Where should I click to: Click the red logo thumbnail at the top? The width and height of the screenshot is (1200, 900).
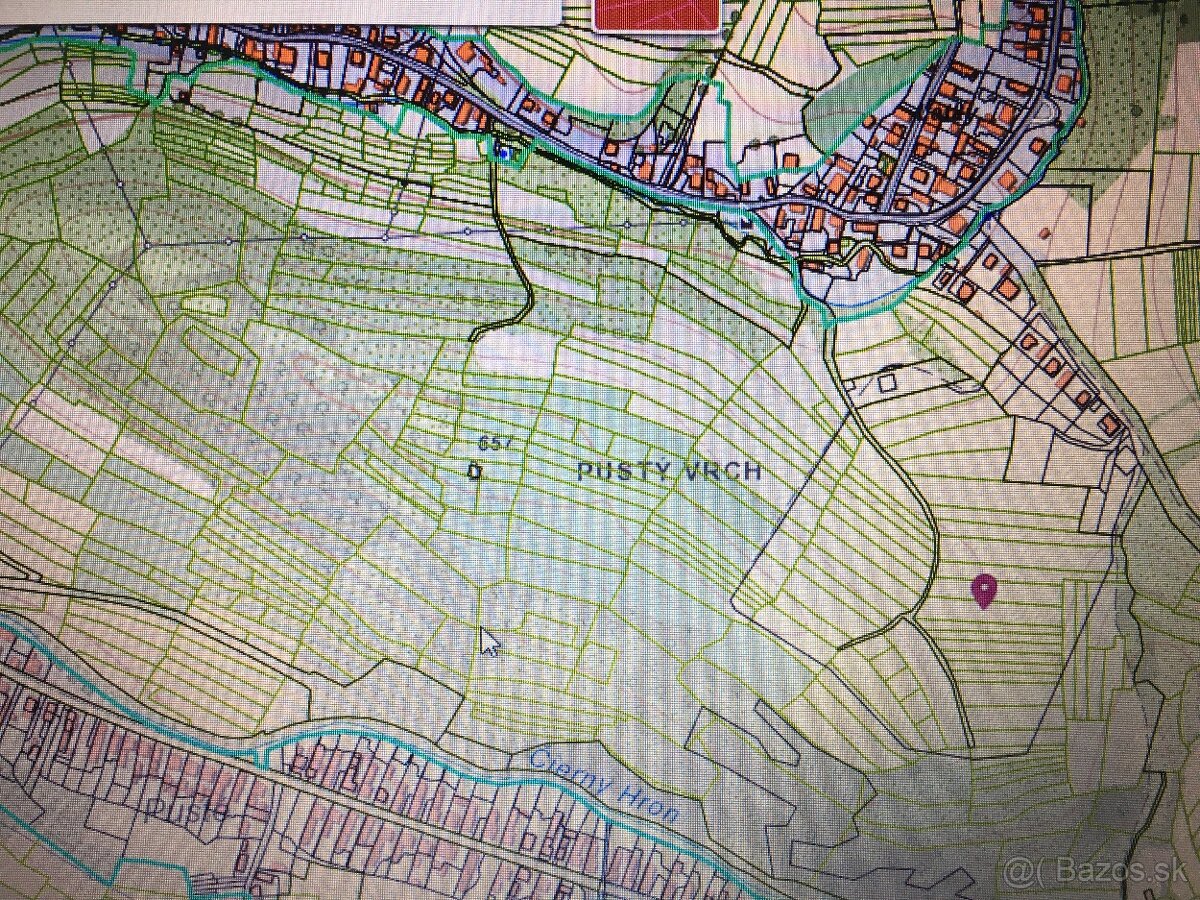(x=657, y=14)
